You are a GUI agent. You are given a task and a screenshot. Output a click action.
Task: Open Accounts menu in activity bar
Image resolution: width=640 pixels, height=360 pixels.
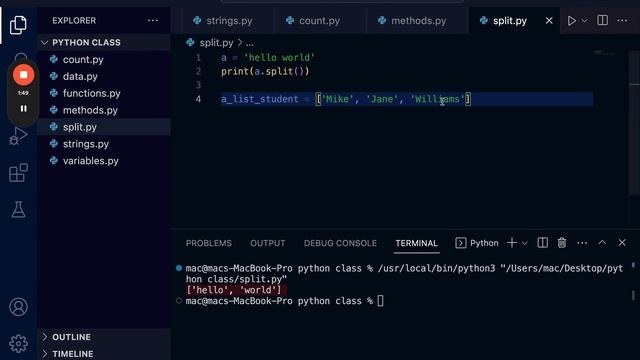pyautogui.click(x=18, y=307)
